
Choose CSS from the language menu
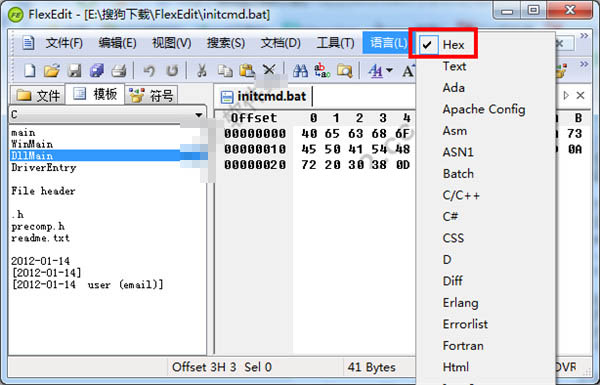tap(453, 238)
